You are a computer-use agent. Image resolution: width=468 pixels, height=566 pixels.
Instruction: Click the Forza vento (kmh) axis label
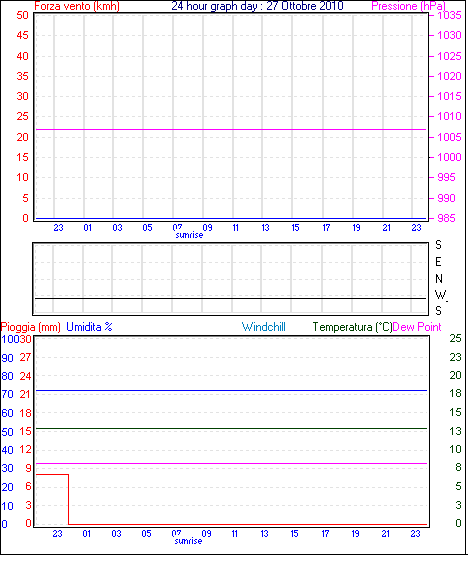coord(77,6)
